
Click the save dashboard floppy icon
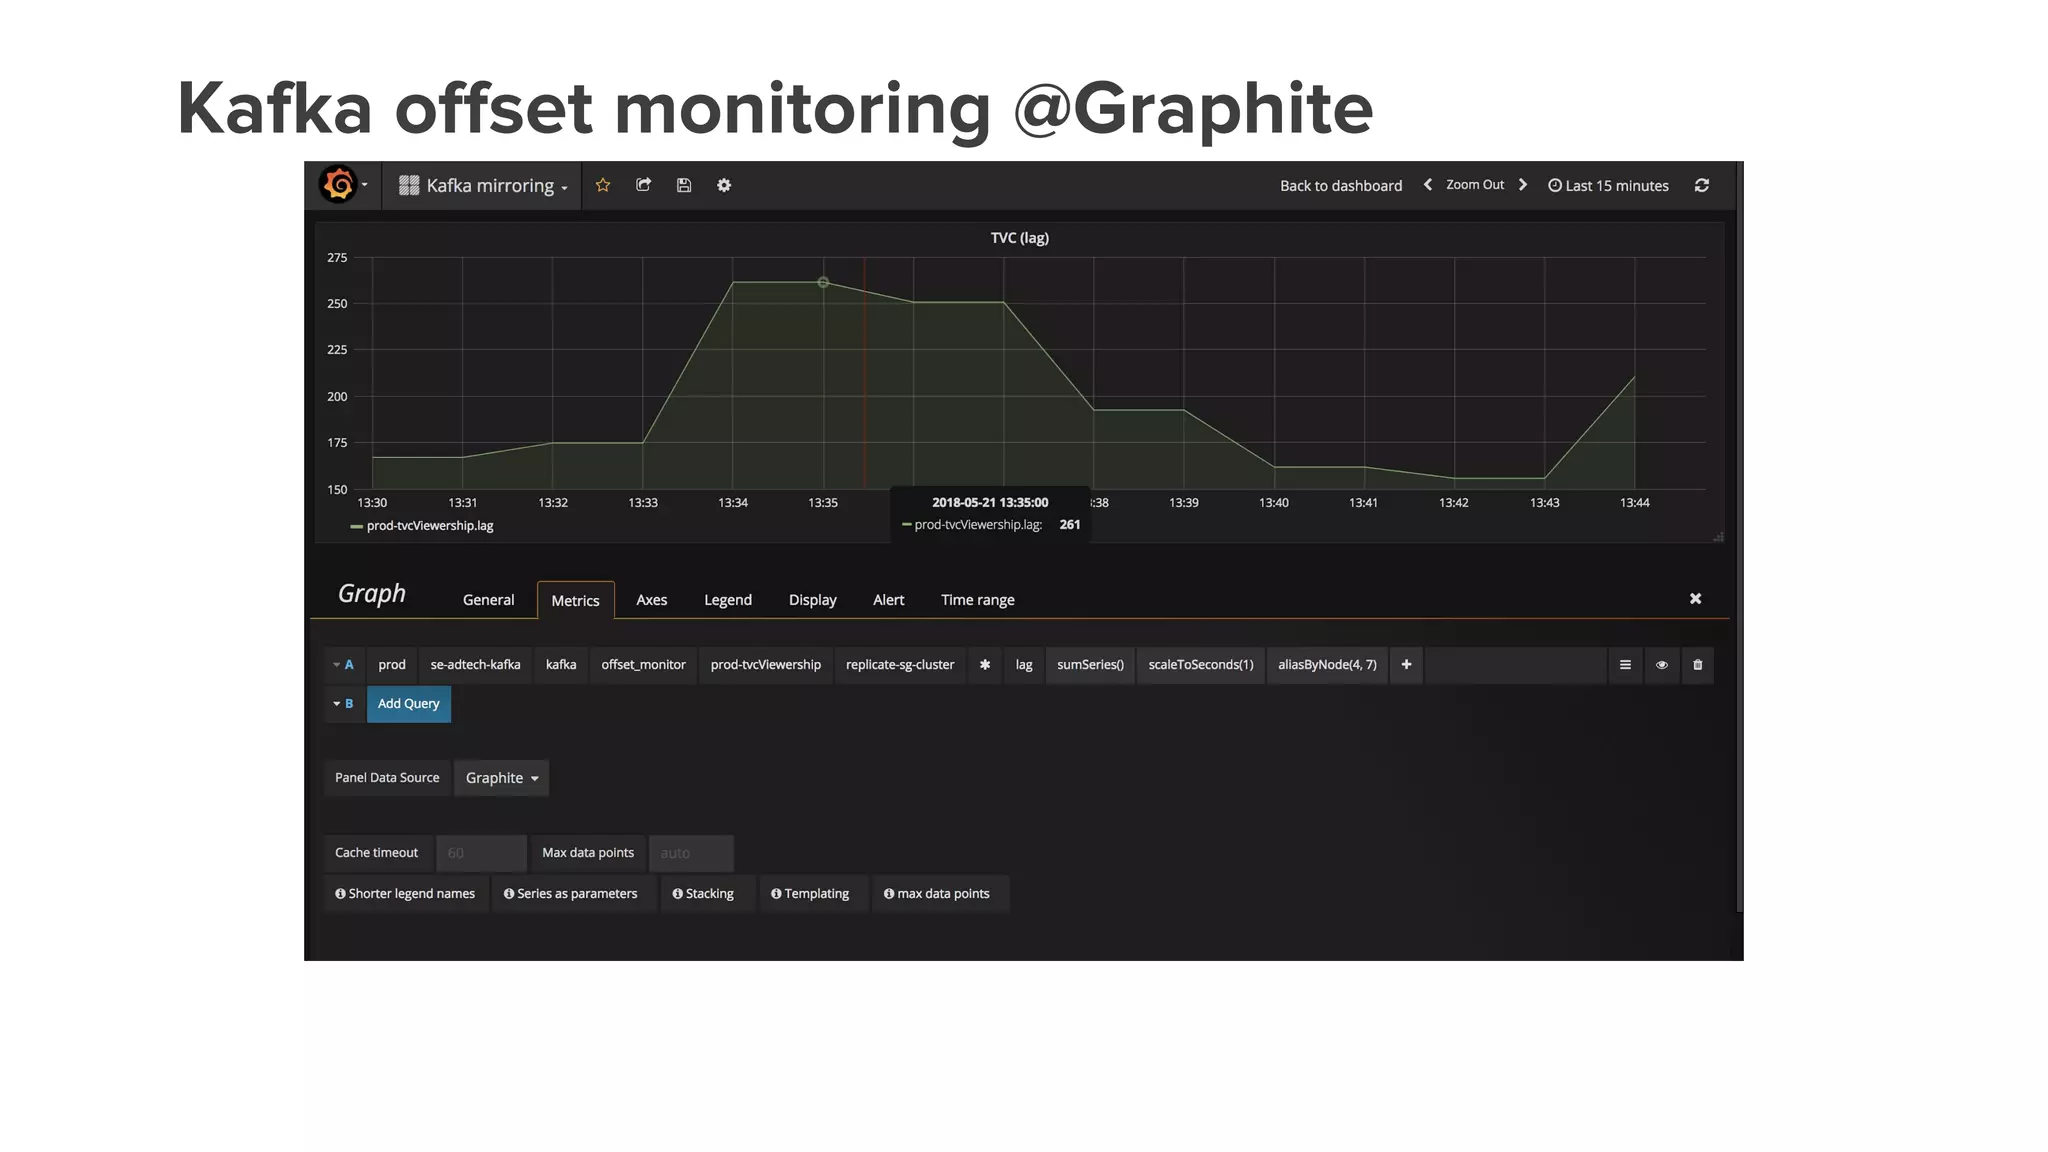point(684,185)
